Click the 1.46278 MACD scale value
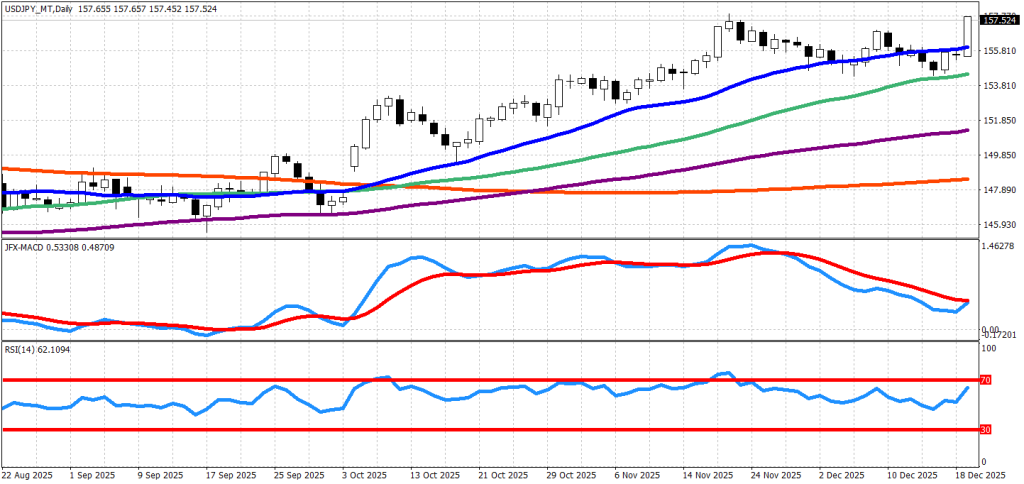 click(1000, 245)
